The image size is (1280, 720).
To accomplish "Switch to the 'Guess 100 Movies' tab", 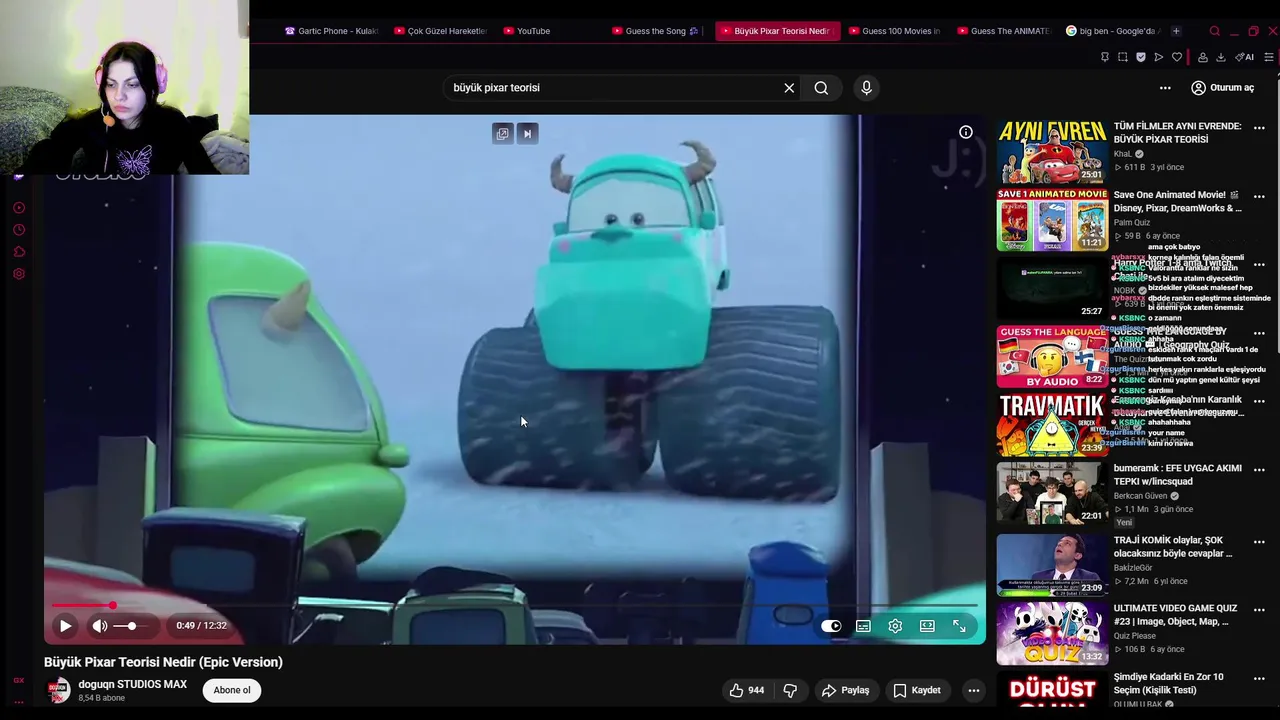I will click(x=894, y=31).
